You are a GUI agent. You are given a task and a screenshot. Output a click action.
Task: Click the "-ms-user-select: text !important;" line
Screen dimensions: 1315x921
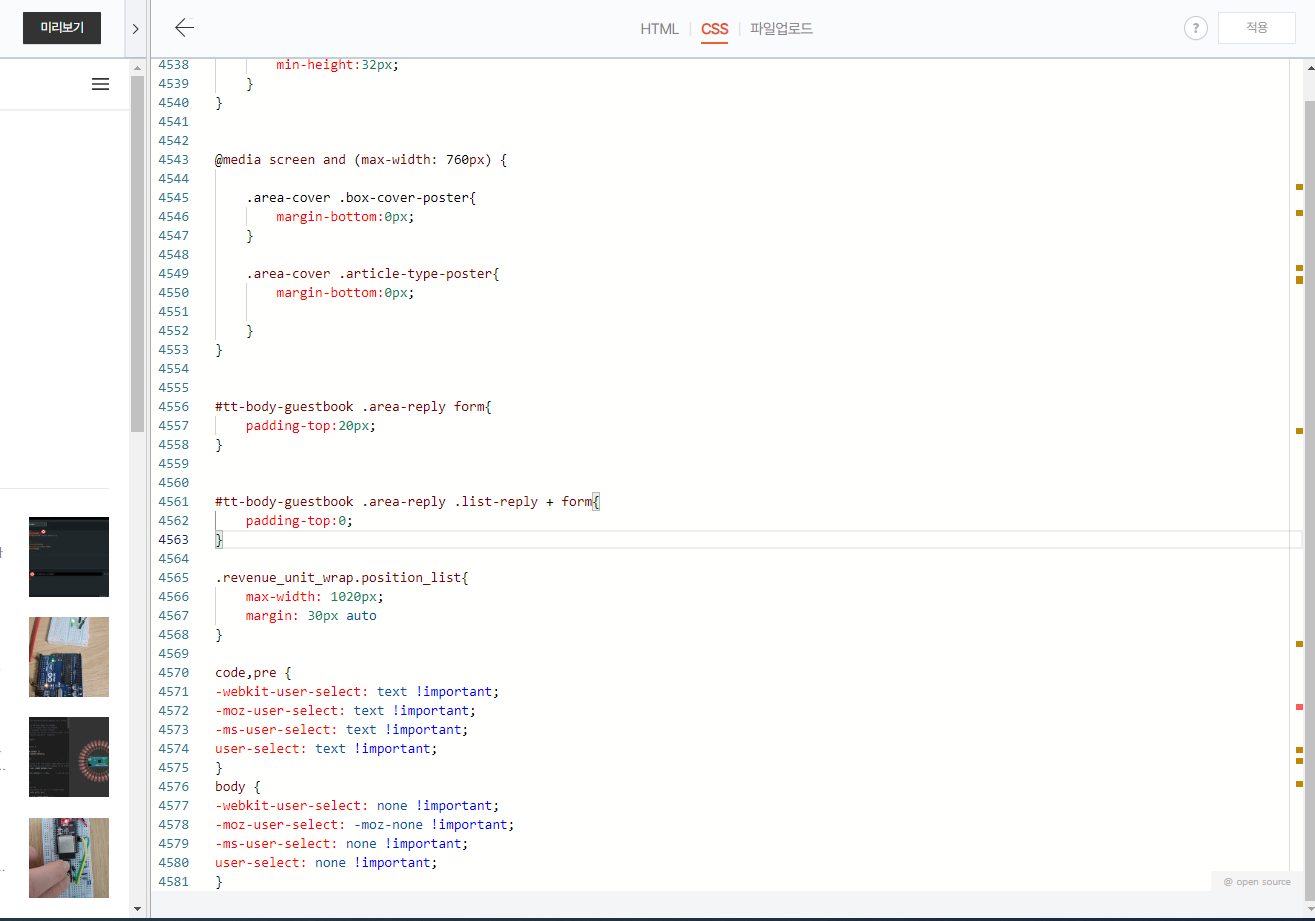click(342, 730)
